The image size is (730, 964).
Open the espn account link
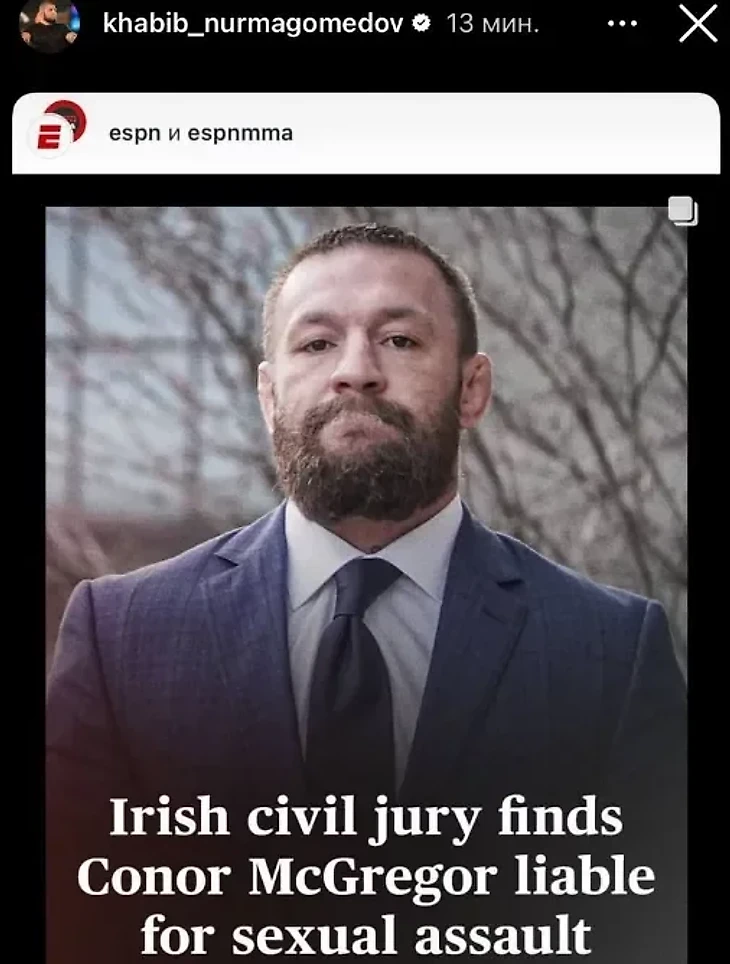pyautogui.click(x=135, y=133)
